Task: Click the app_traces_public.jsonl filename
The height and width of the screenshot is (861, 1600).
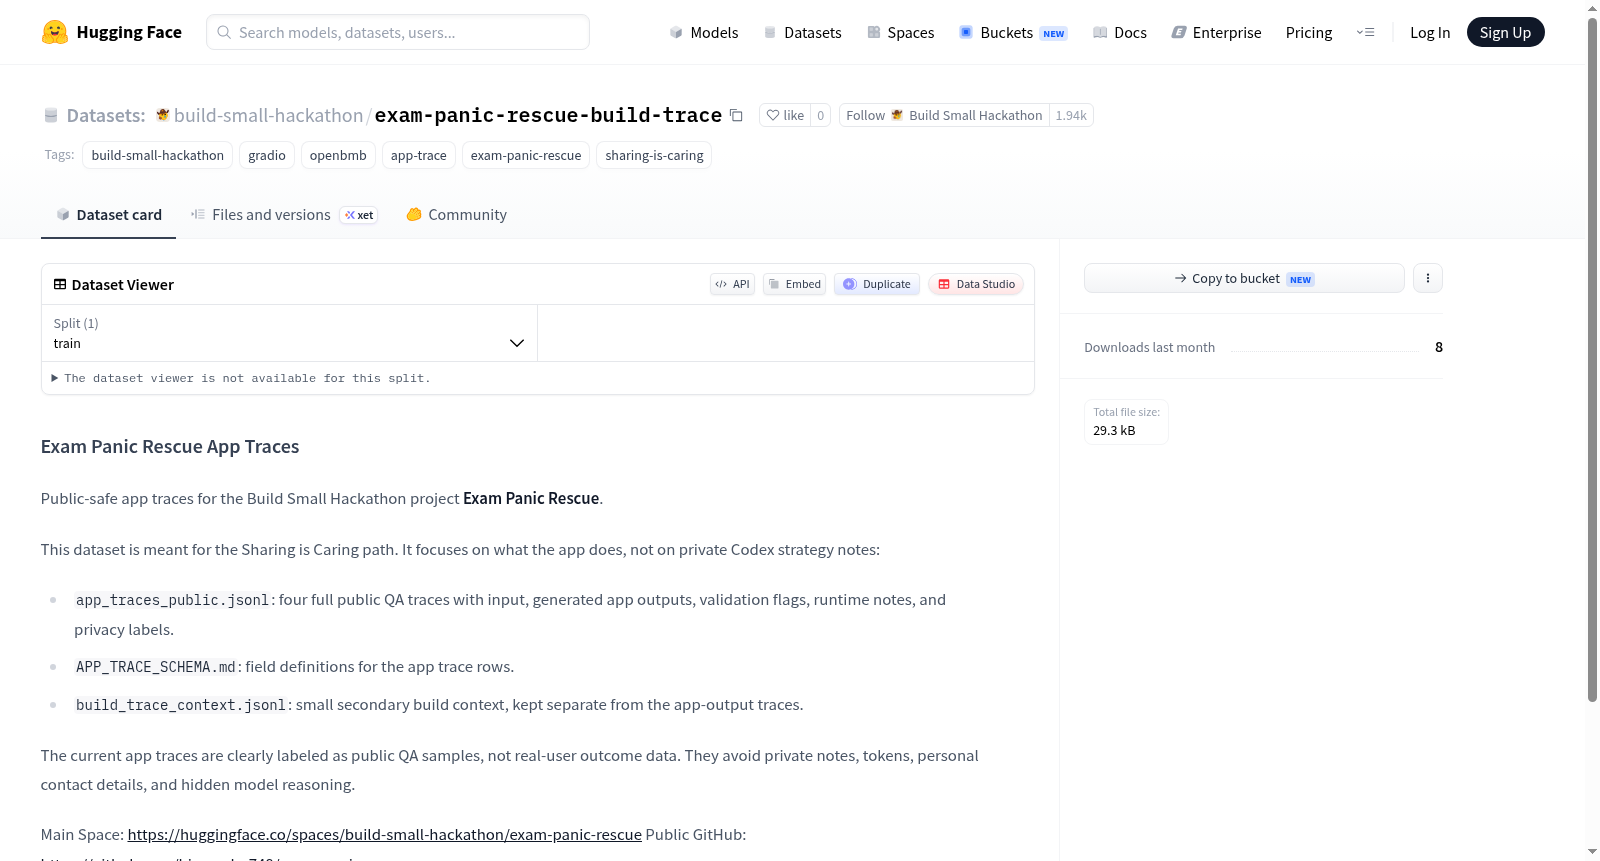Action: [x=172, y=600]
